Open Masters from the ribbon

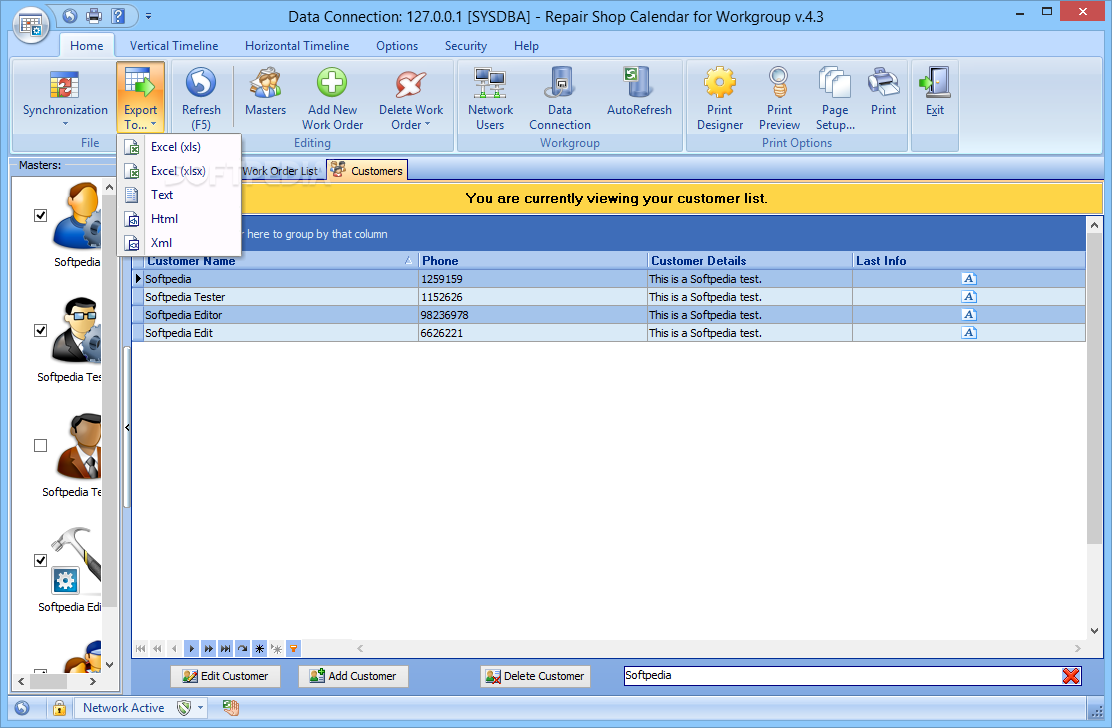(265, 91)
